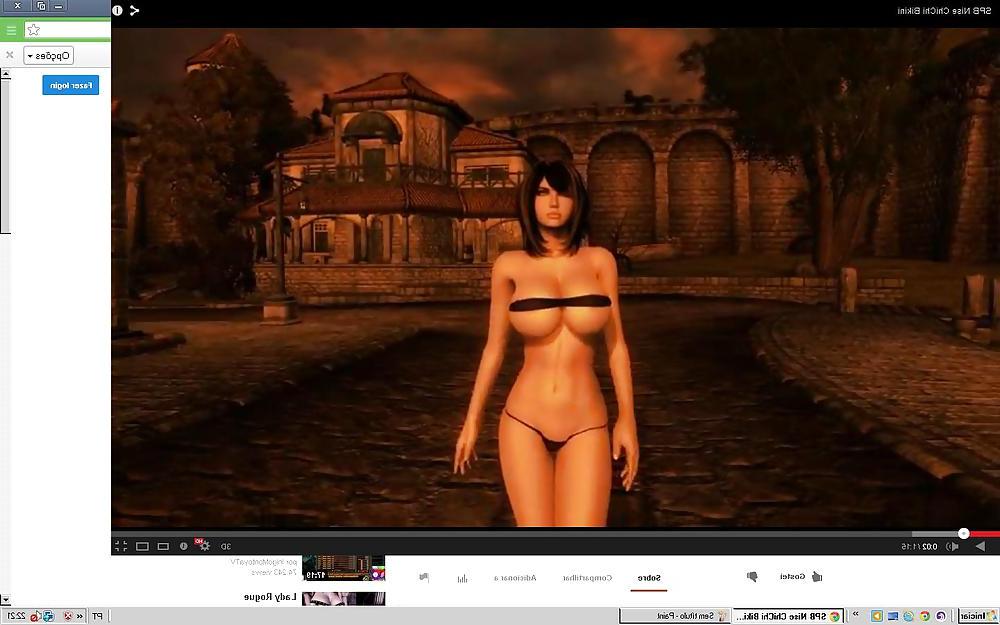Open the Opções dropdown
The height and width of the screenshot is (625, 1000).
48,55
